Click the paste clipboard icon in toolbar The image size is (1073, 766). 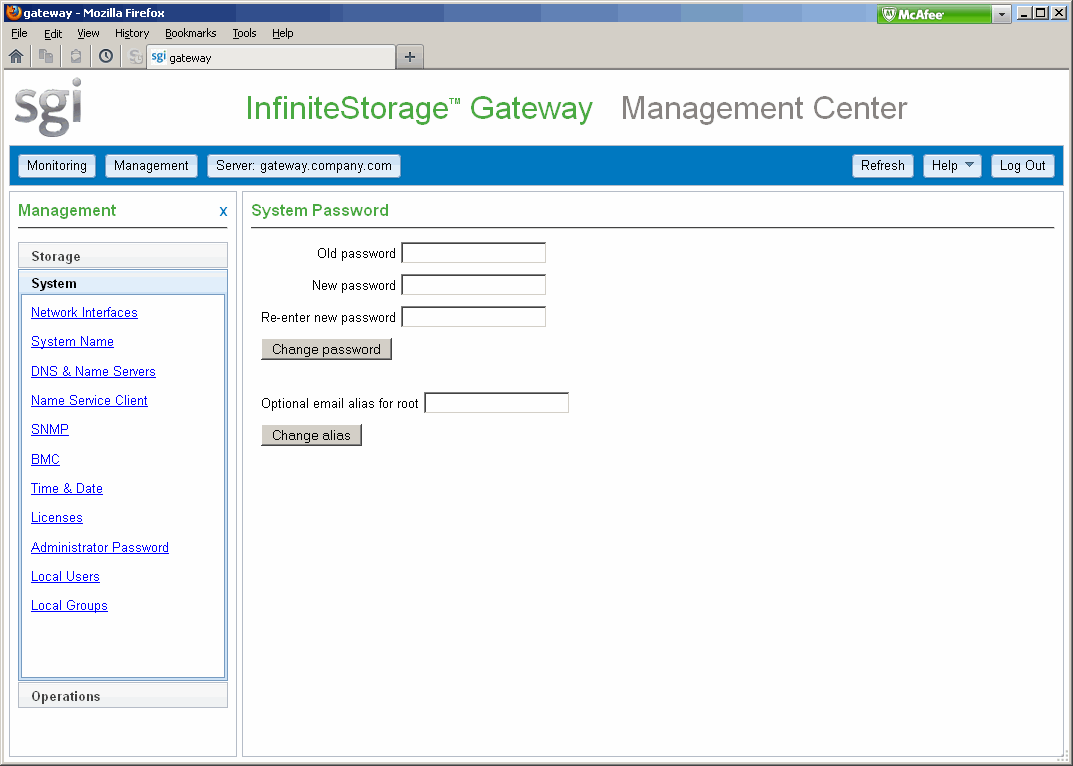pos(76,56)
